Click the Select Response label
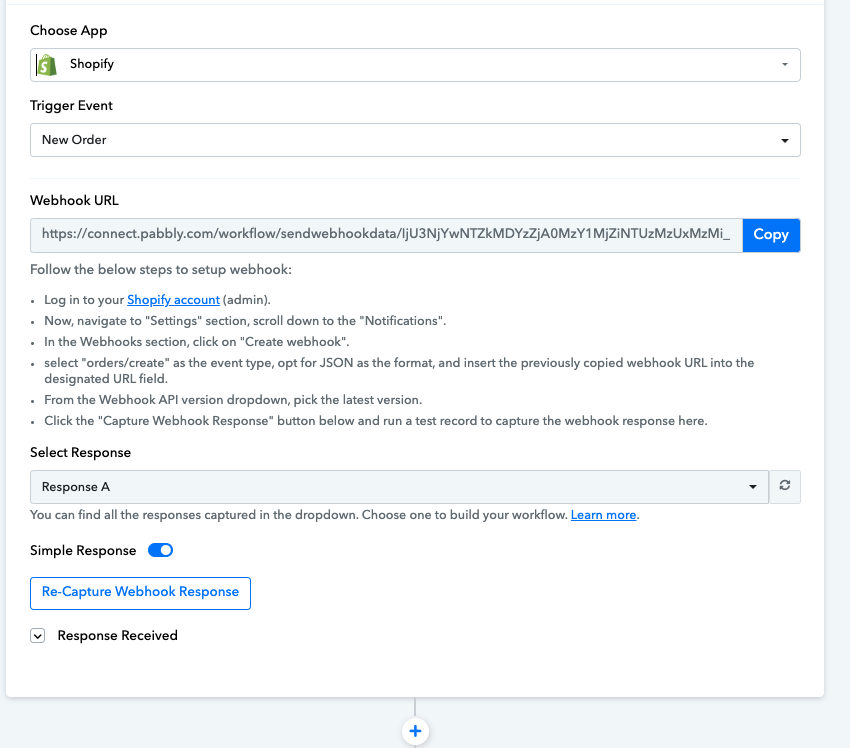Viewport: 850px width, 748px height. click(81, 453)
